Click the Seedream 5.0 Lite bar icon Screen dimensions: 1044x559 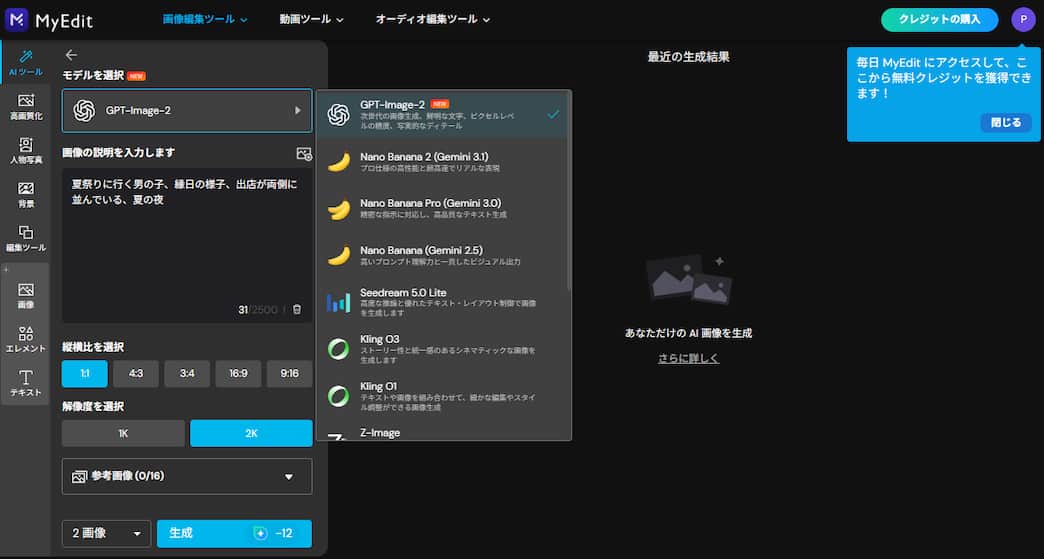click(x=338, y=302)
